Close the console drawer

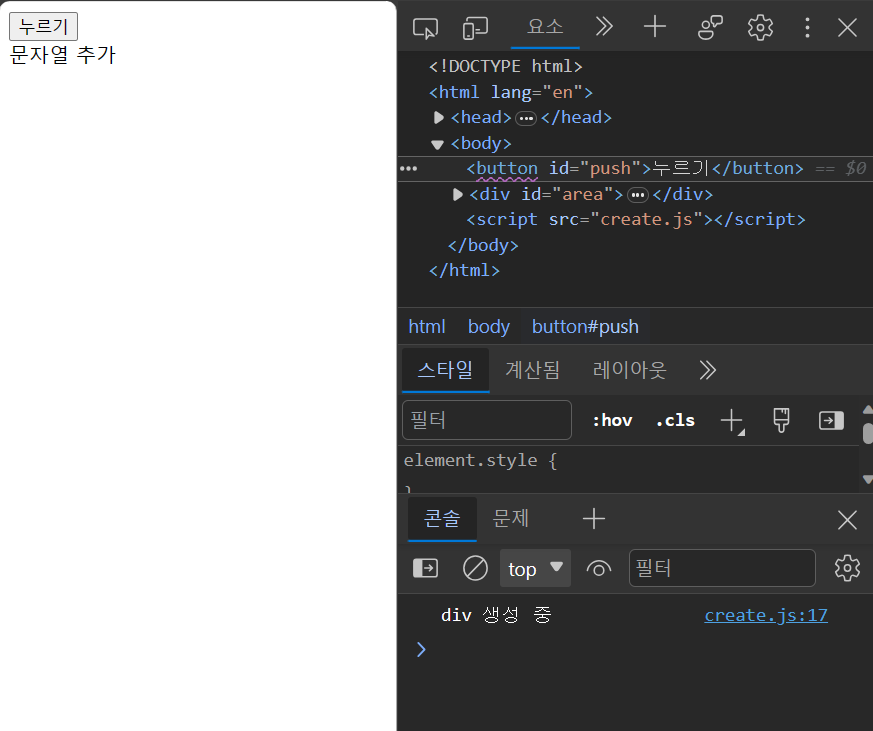click(847, 520)
